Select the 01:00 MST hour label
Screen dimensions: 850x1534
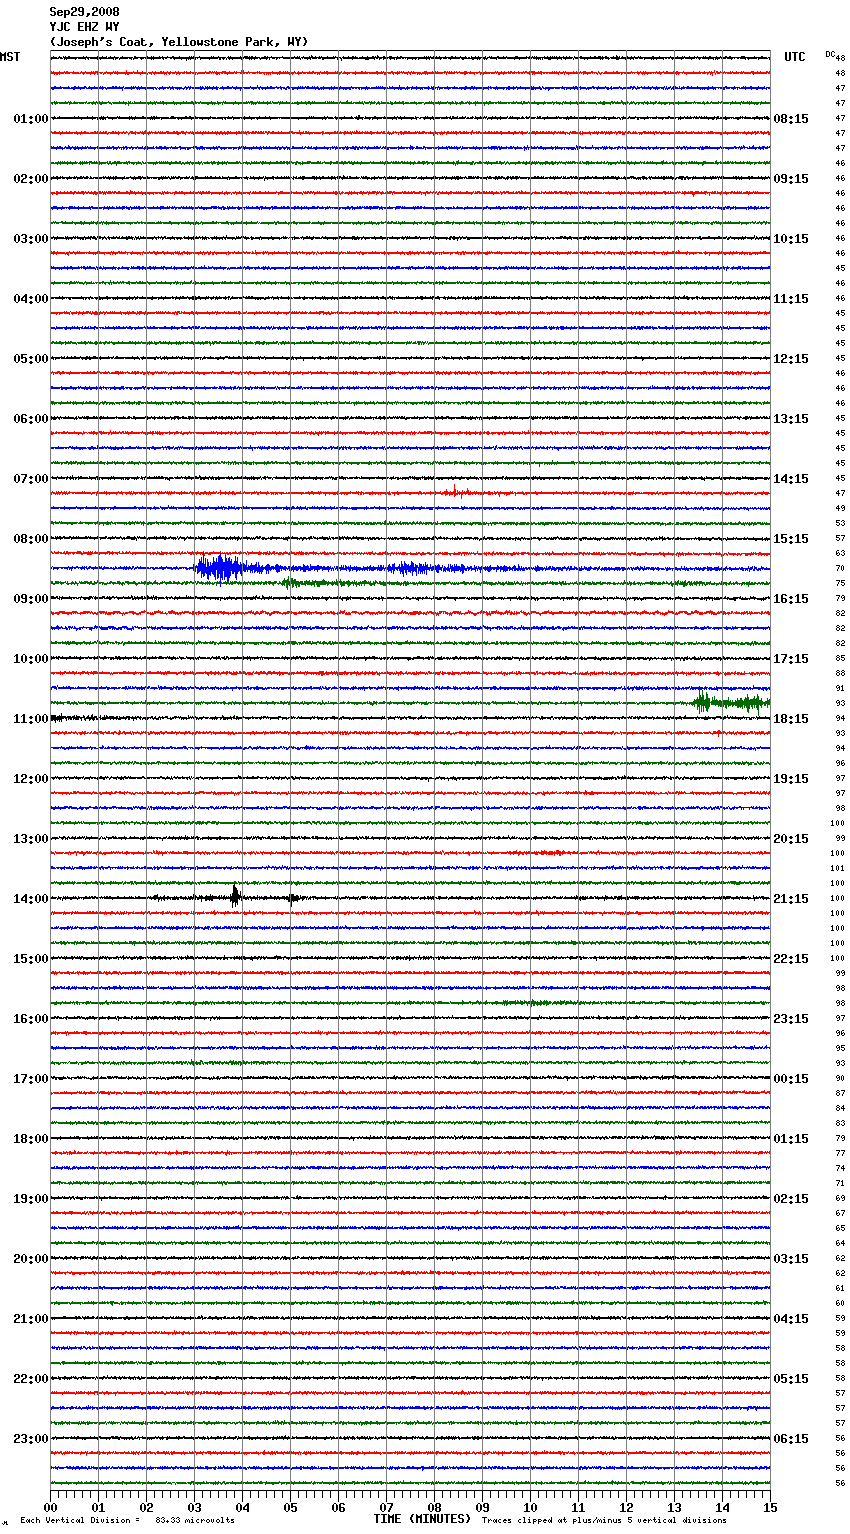pyautogui.click(x=31, y=119)
